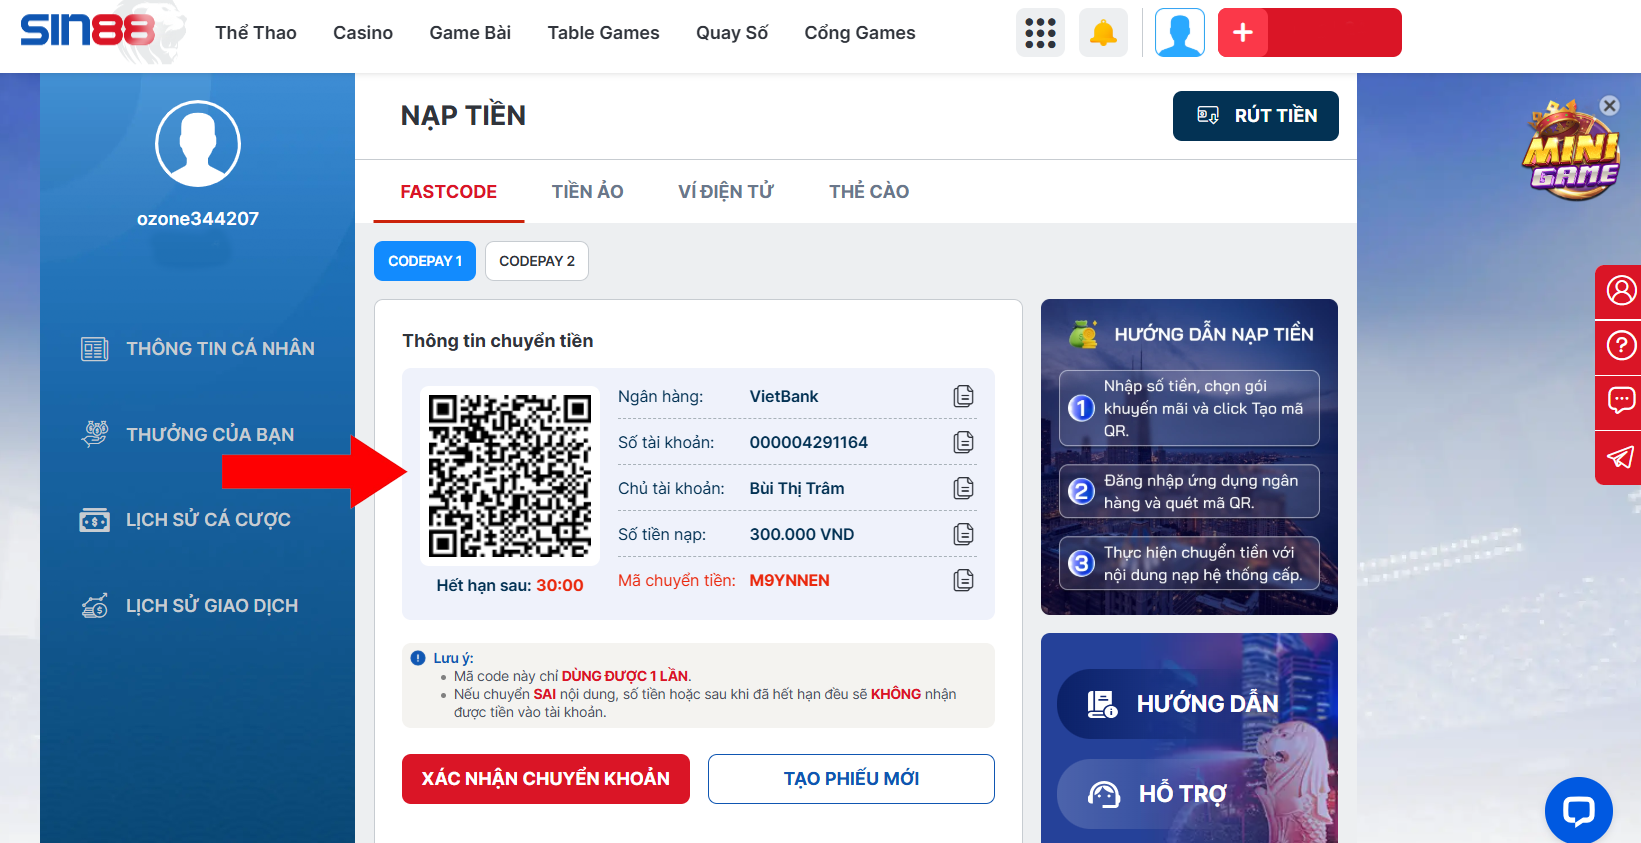The image size is (1641, 843).
Task: Click the HƯỚNG DẪN guide button
Action: [x=1190, y=704]
